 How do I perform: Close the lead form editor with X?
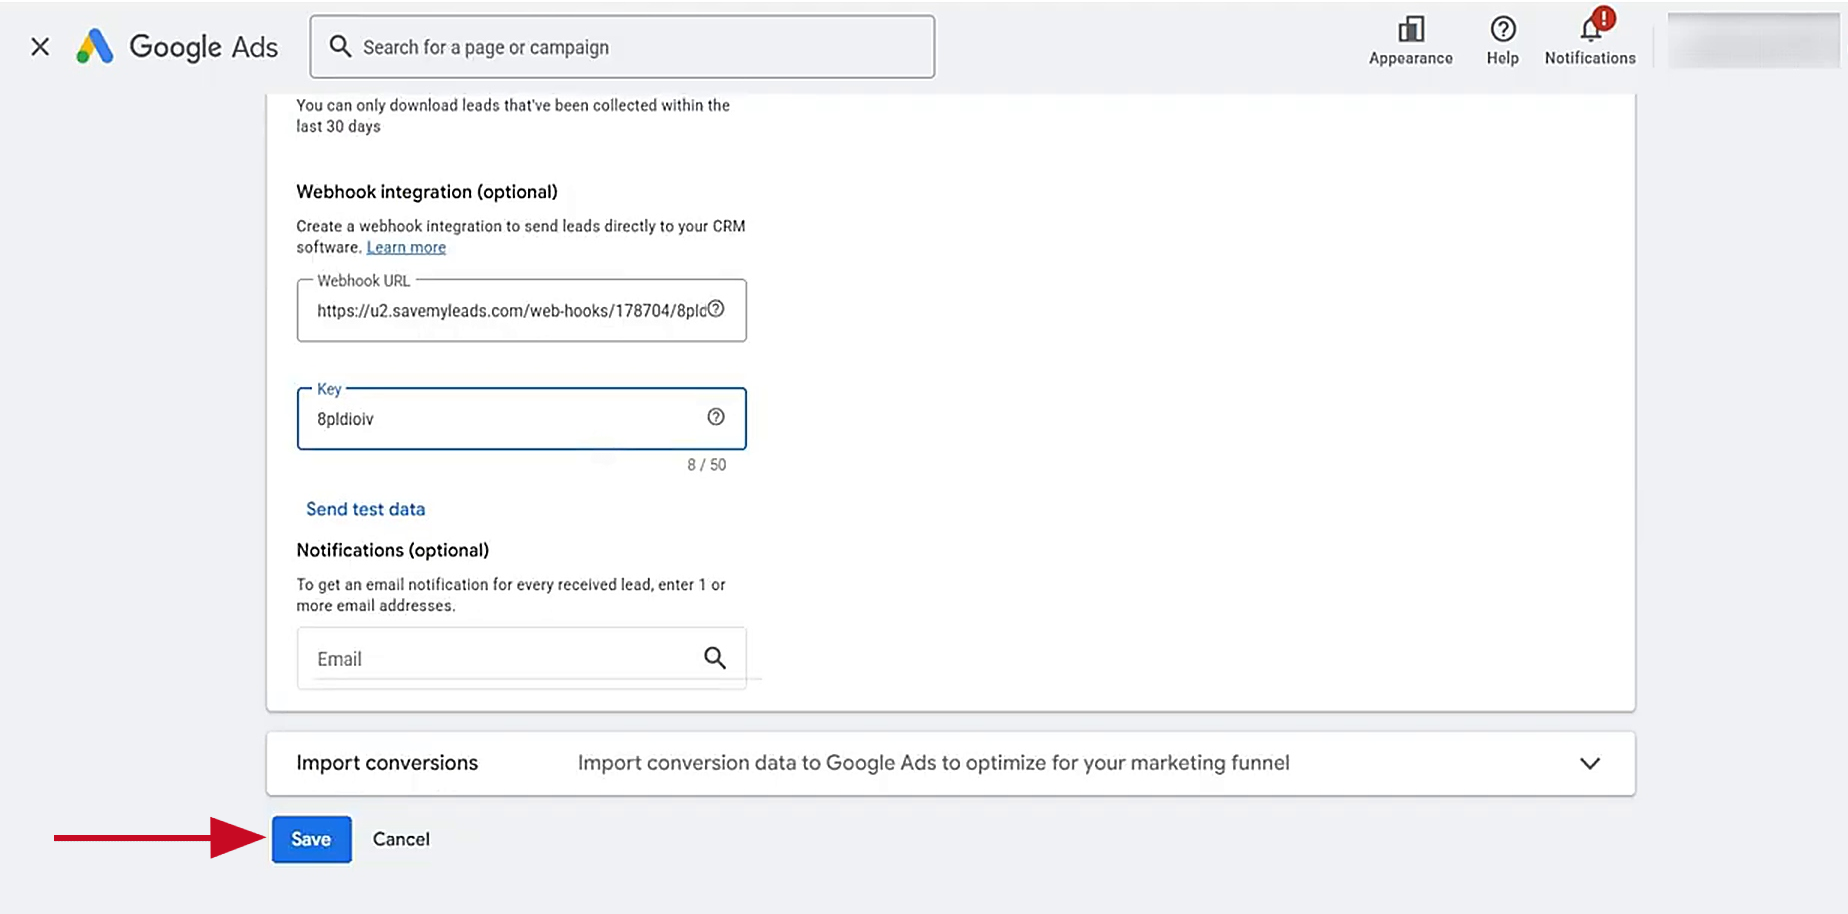click(x=40, y=47)
